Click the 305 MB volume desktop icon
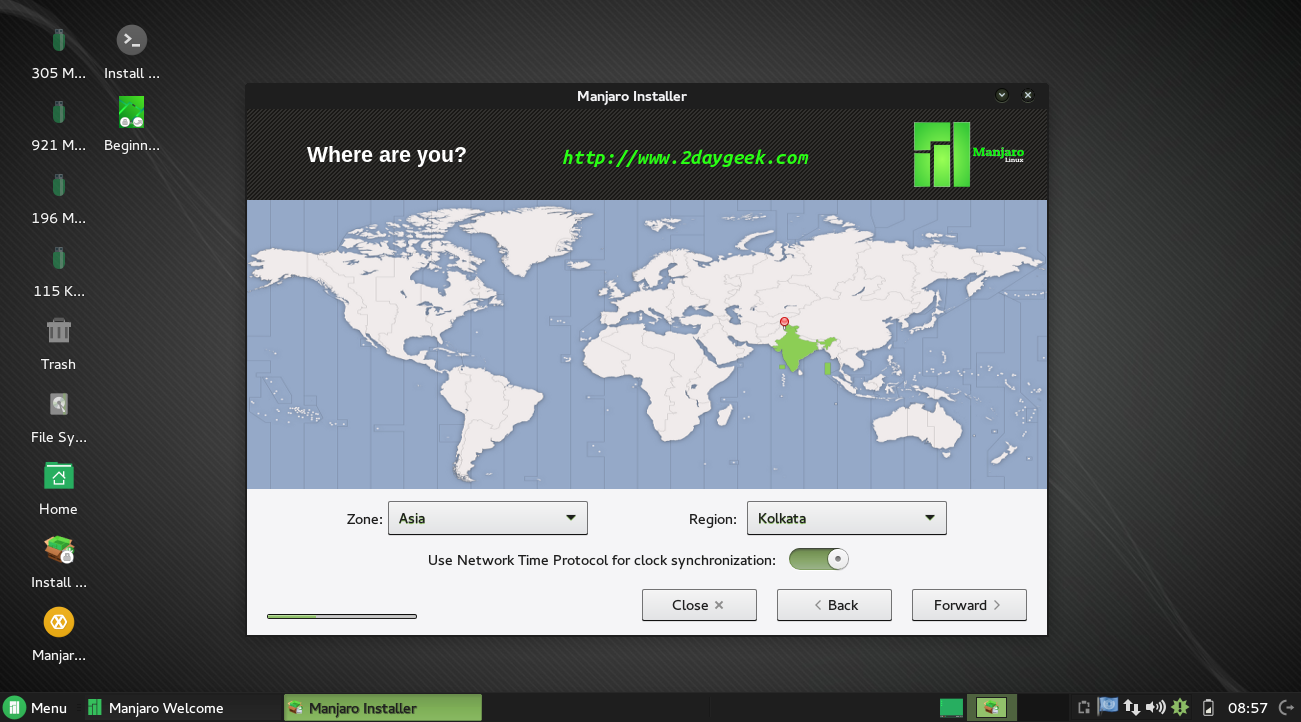Image resolution: width=1301 pixels, height=722 pixels. [x=58, y=40]
